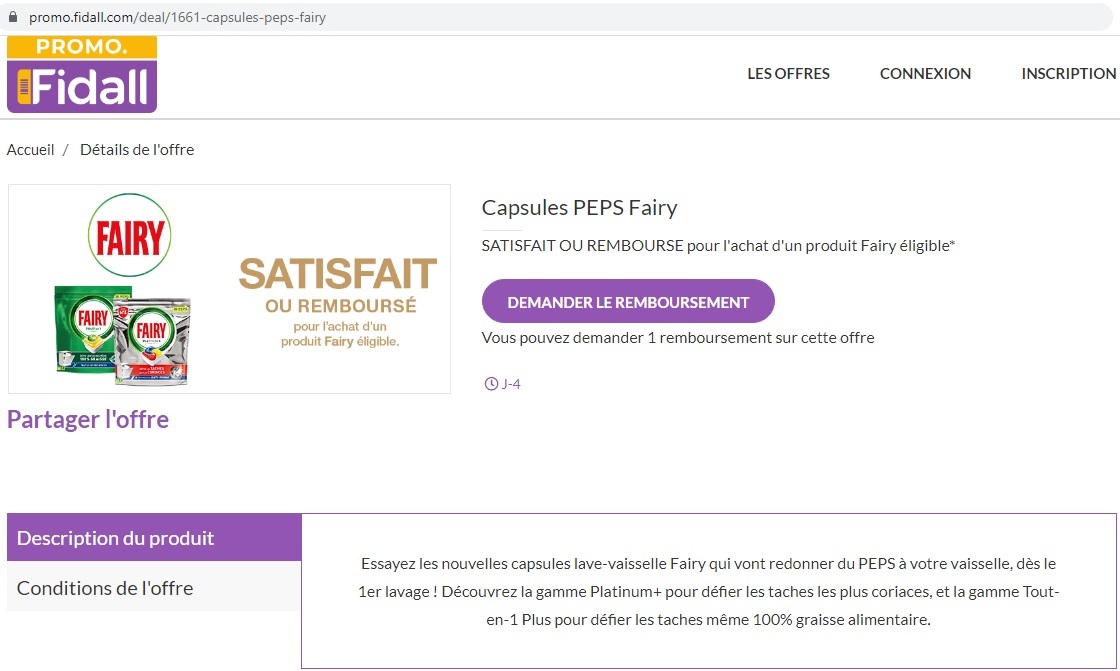The width and height of the screenshot is (1120, 671).
Task: Click the Partager l'offre heading
Action: coord(88,419)
